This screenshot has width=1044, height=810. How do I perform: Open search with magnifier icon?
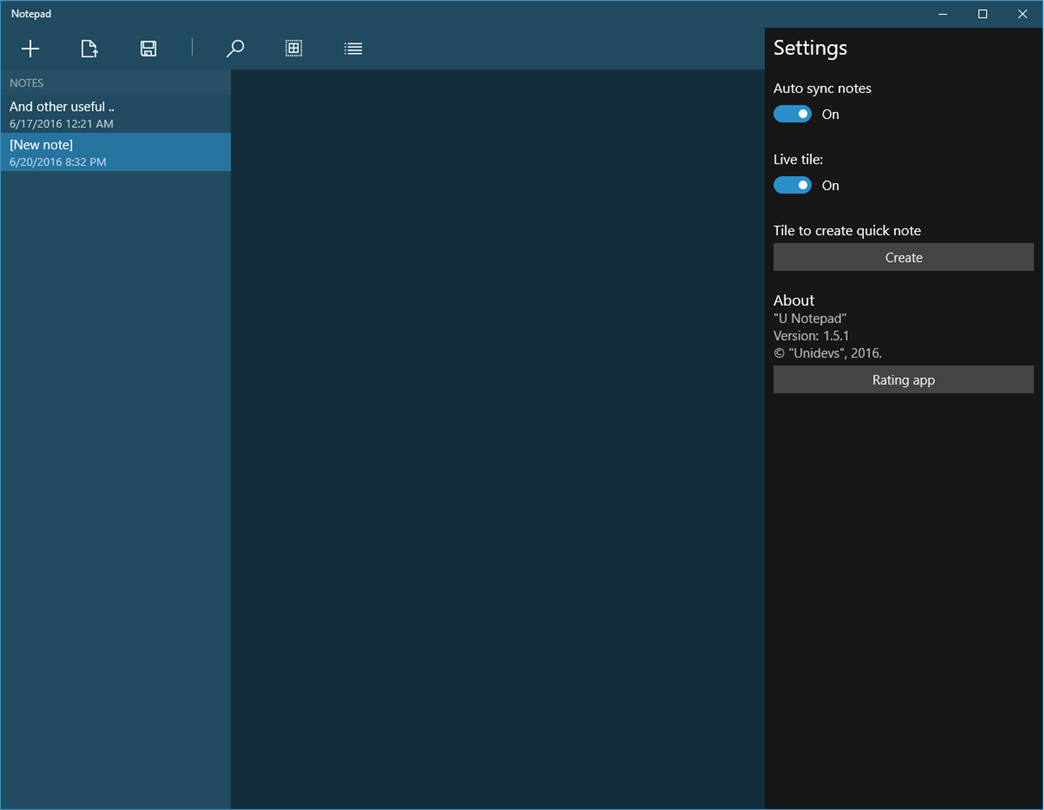click(235, 49)
